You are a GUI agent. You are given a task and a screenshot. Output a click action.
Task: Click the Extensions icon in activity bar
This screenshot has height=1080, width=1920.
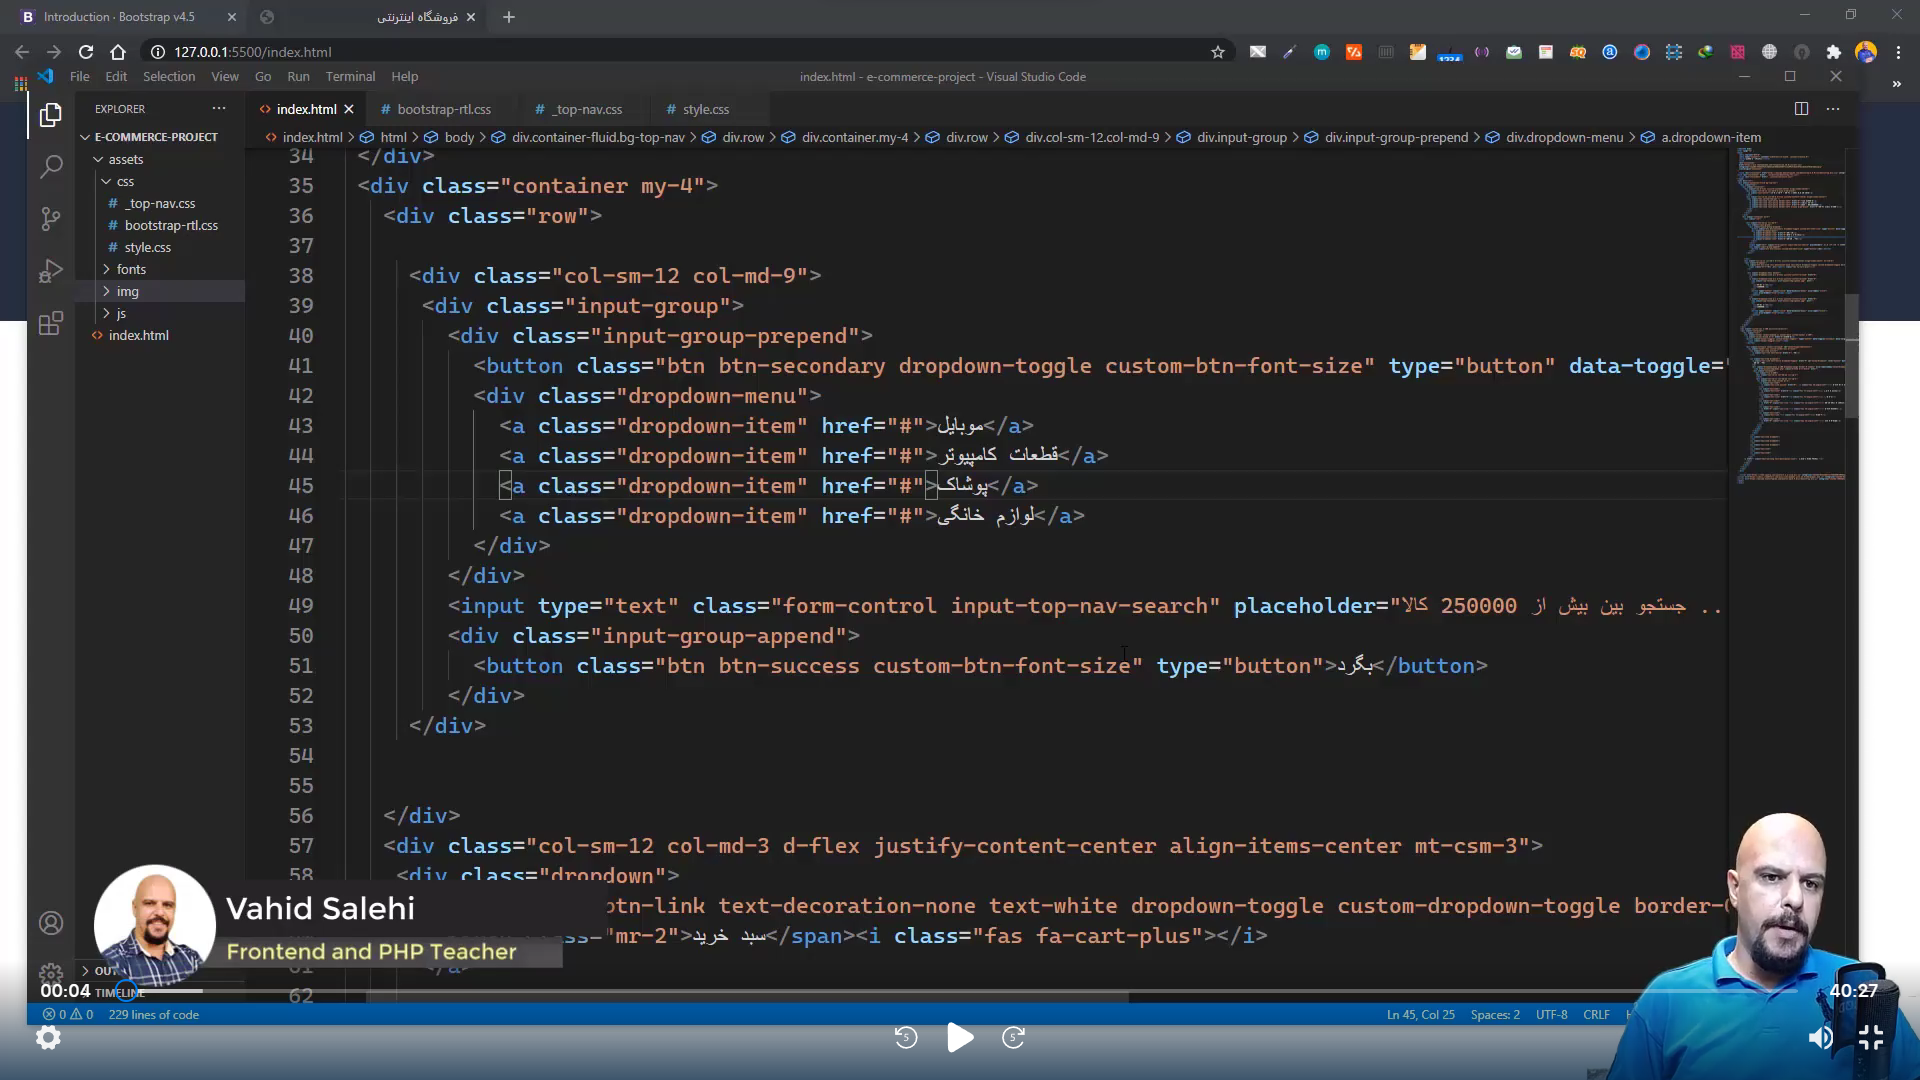(50, 323)
